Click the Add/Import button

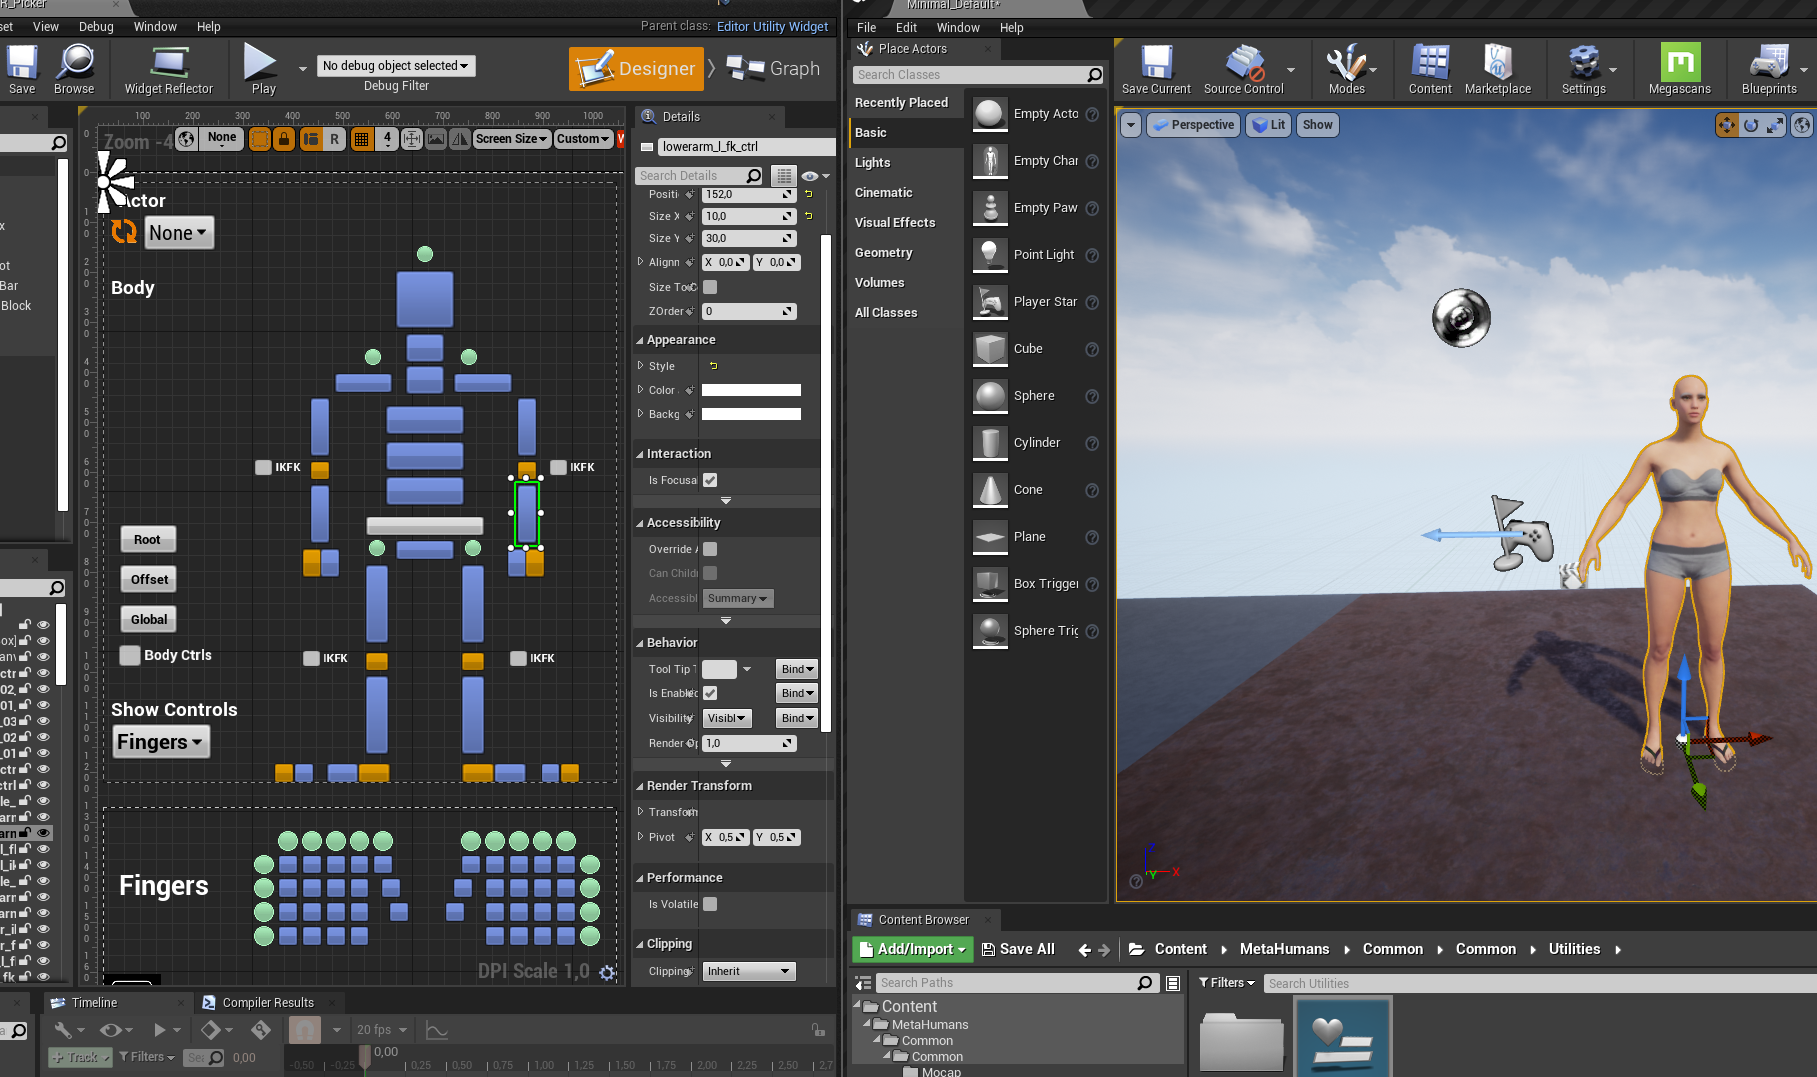coord(912,949)
